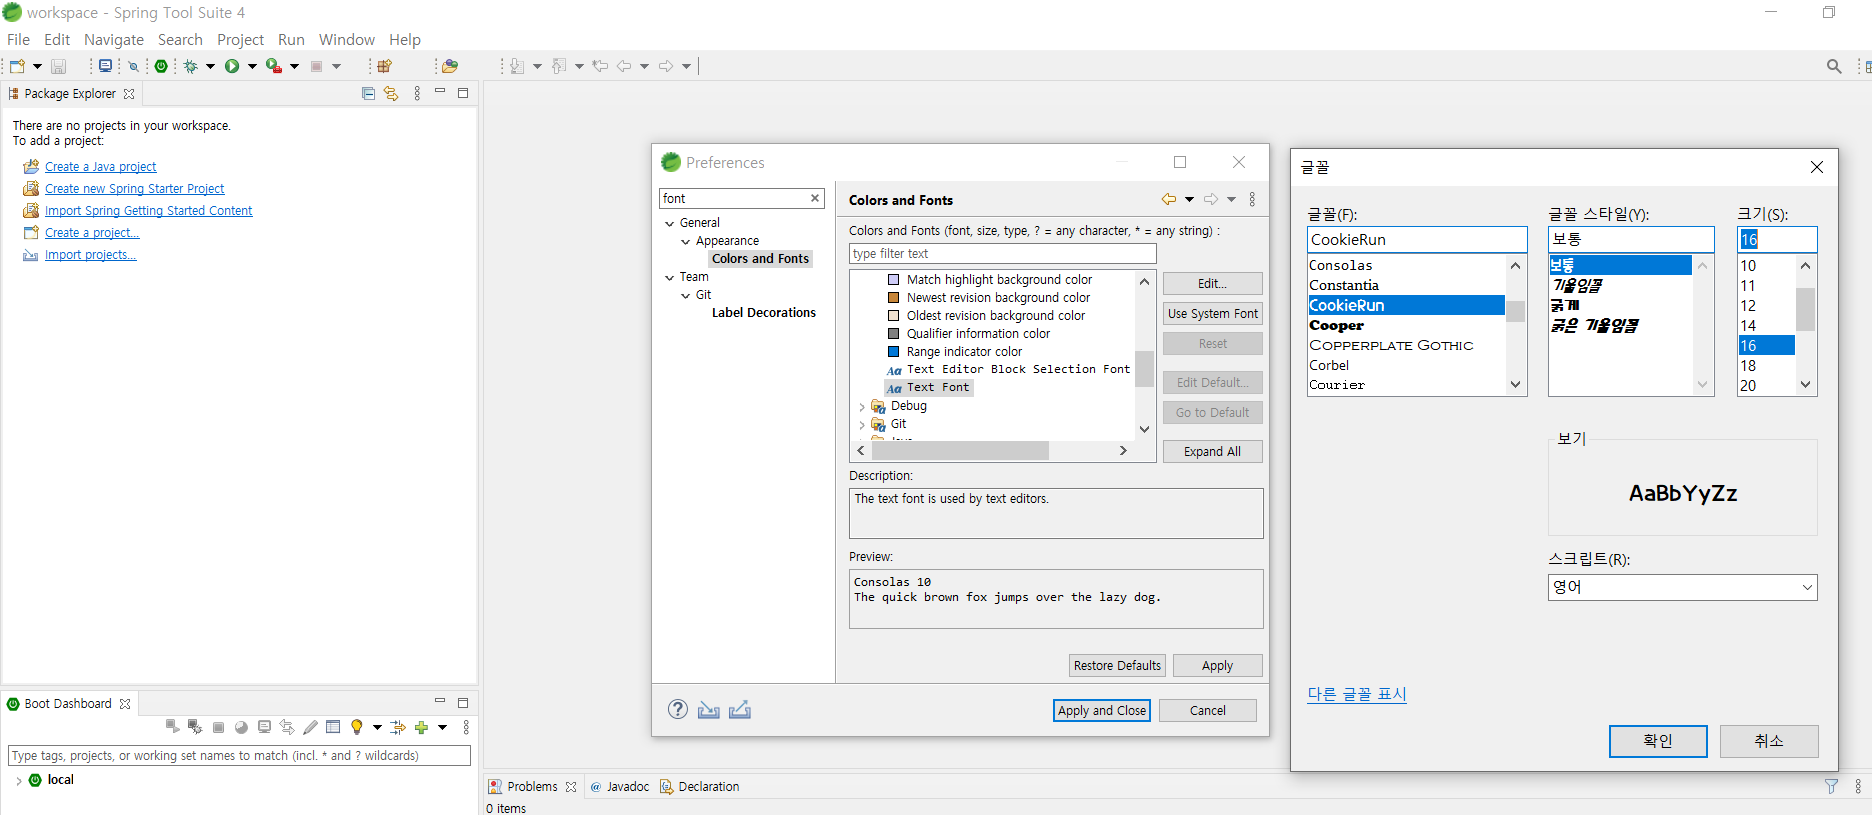Clear the 'font' filter text with X
Image resolution: width=1872 pixels, height=815 pixels.
point(815,198)
